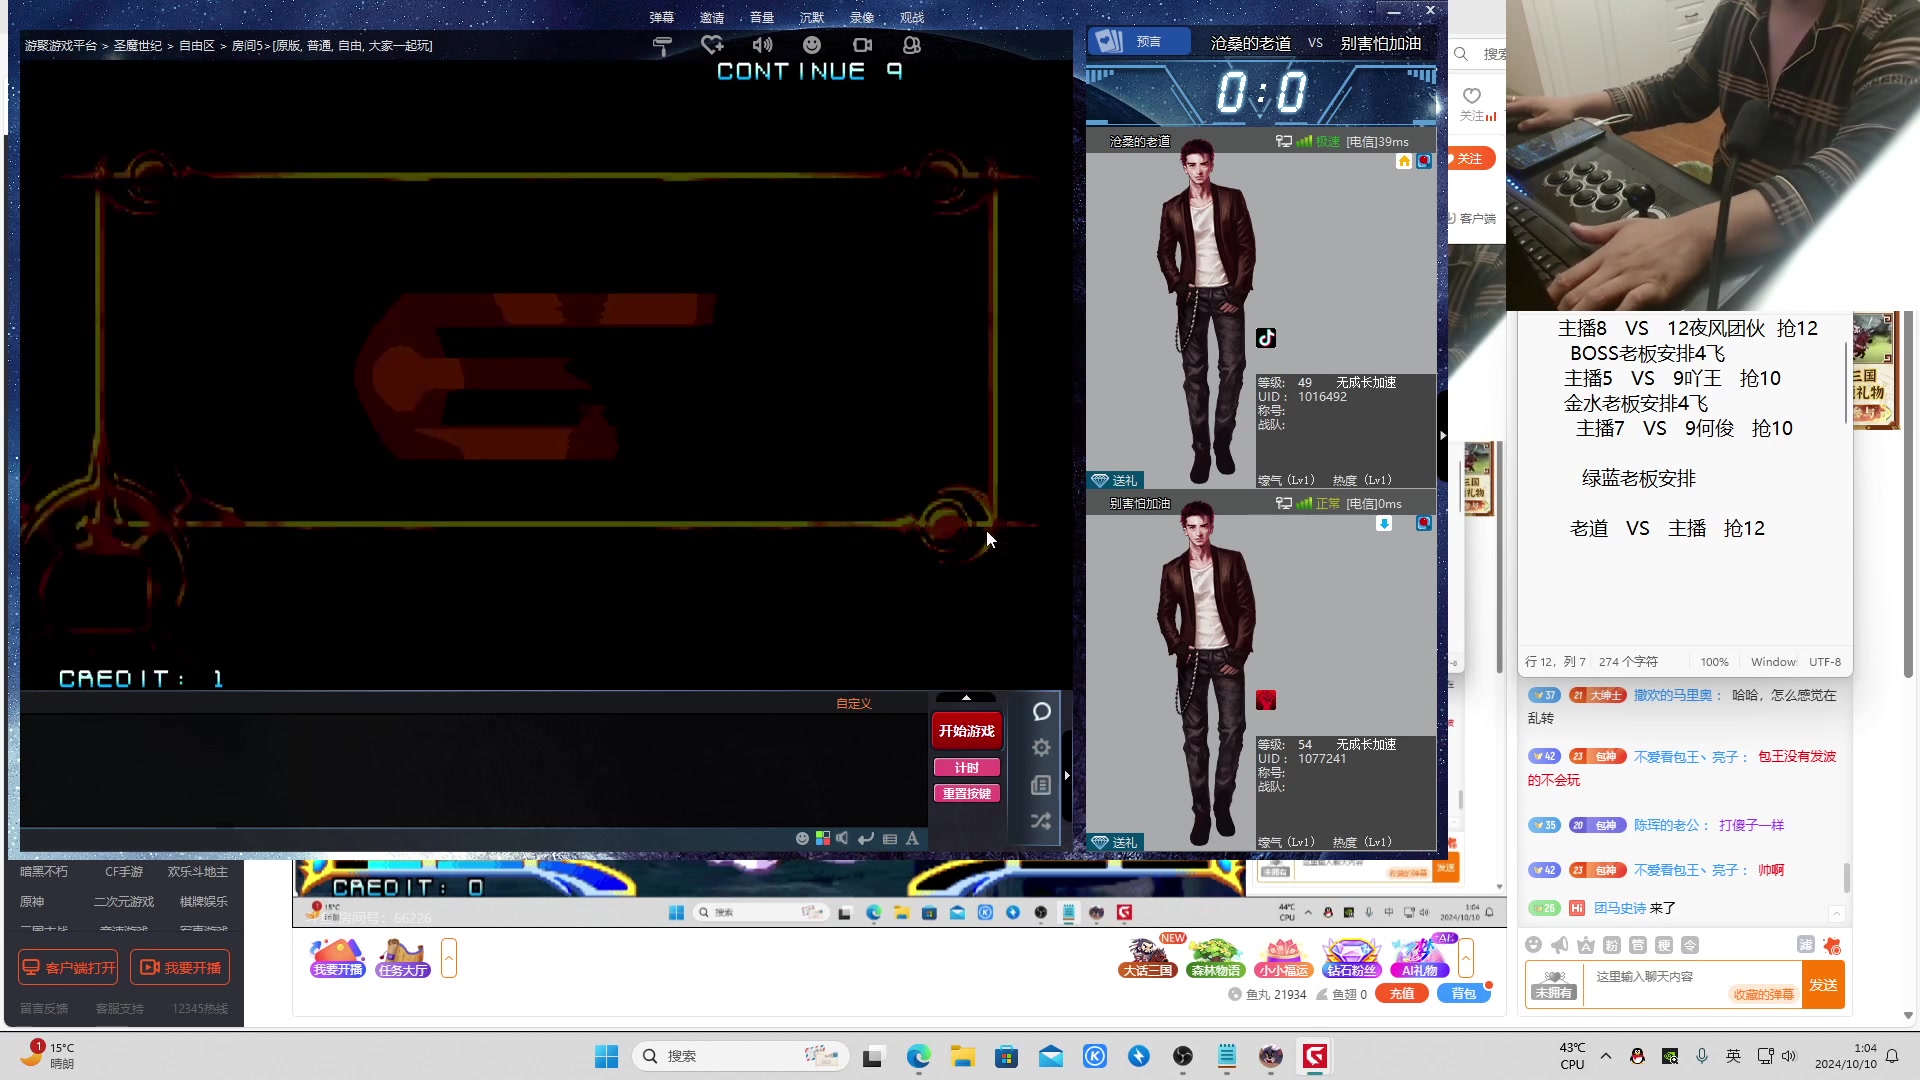1920x1080 pixels.
Task: Click the TikTok badge on first player card
Action: [x=1266, y=338]
